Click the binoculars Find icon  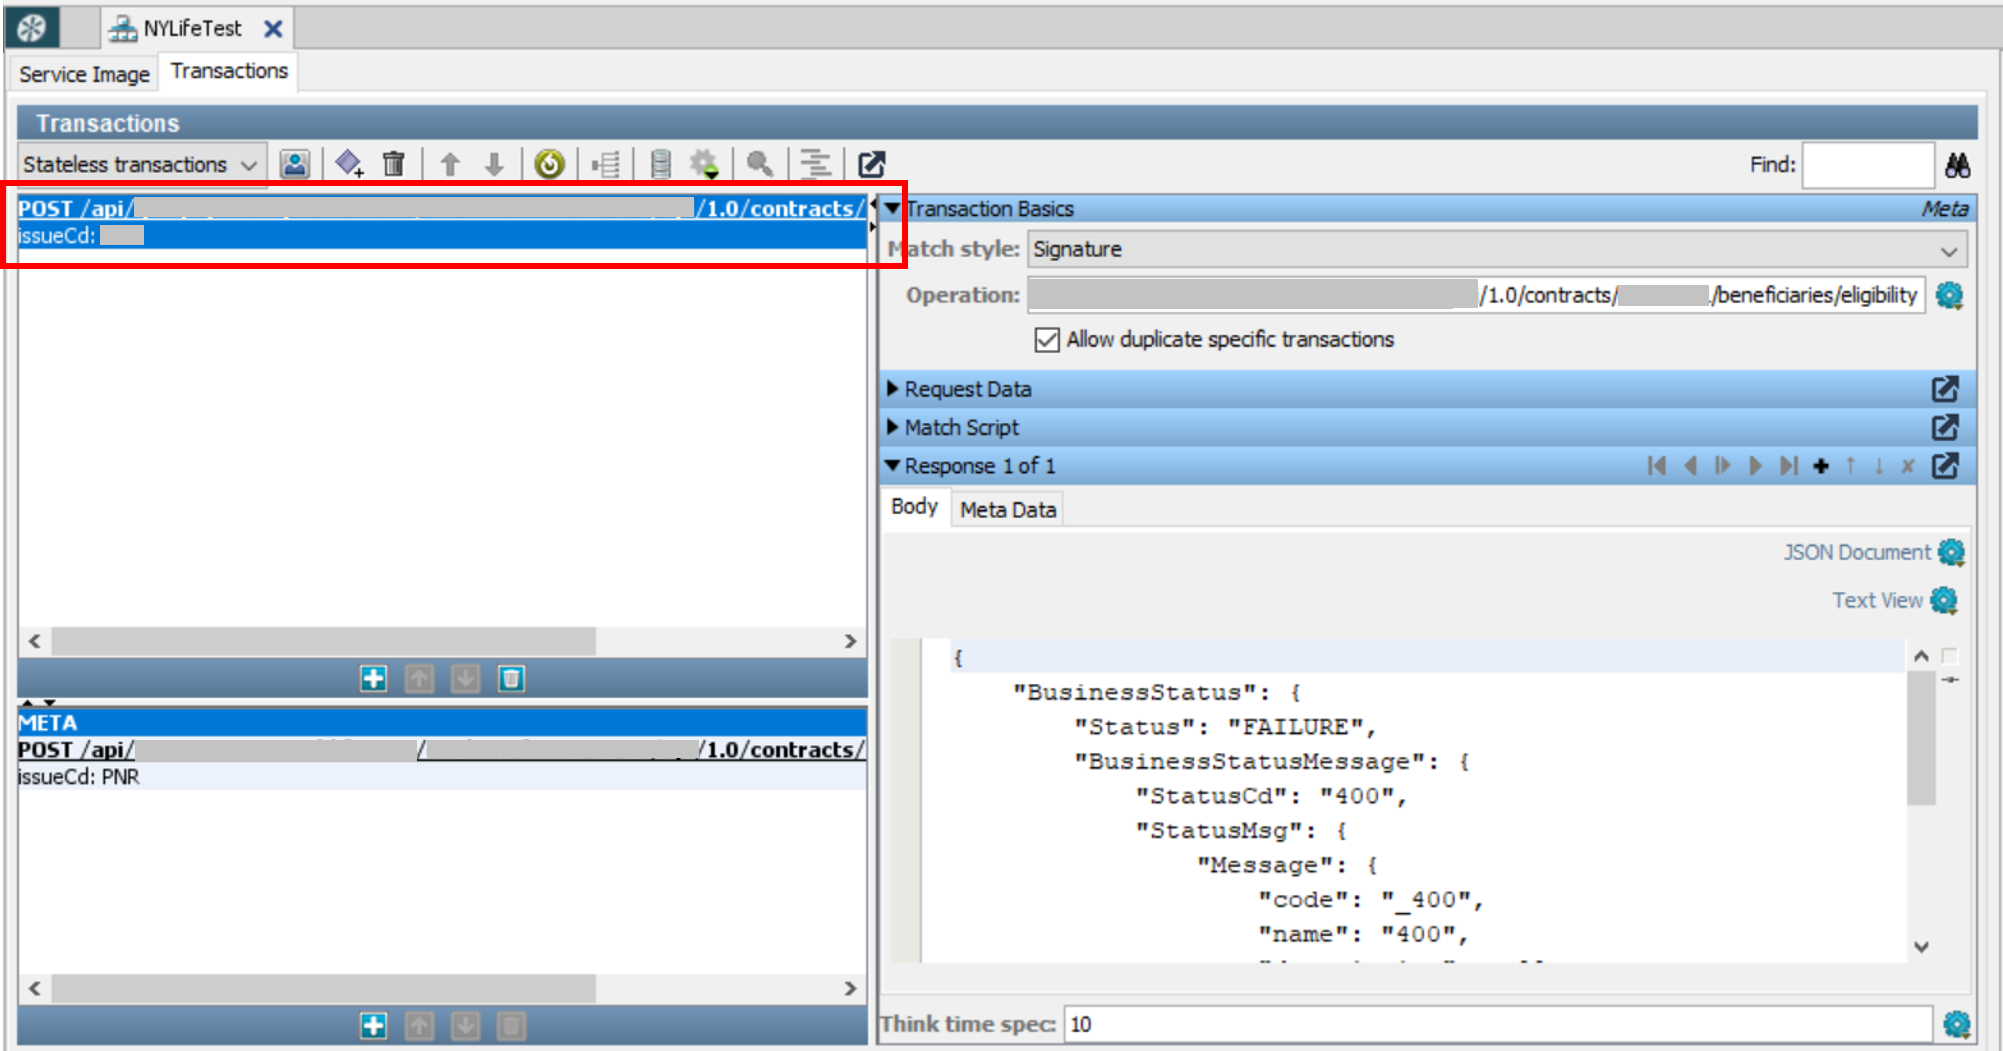[1957, 165]
